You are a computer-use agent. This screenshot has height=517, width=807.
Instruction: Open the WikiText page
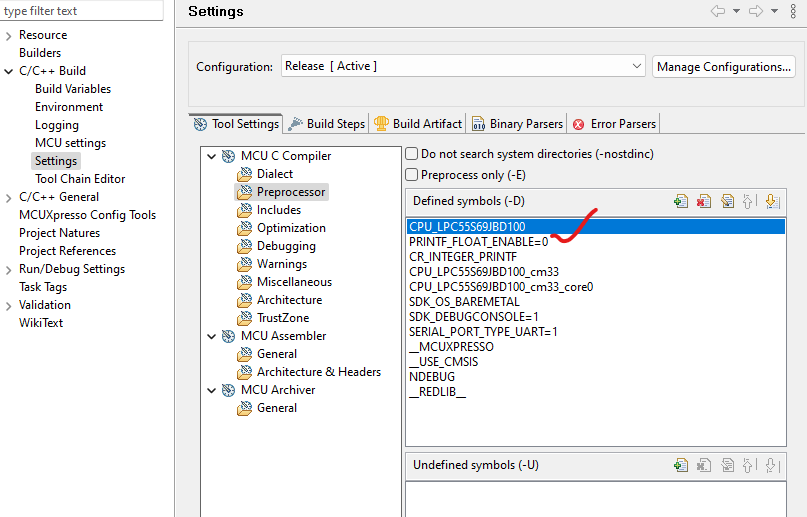coord(41,323)
